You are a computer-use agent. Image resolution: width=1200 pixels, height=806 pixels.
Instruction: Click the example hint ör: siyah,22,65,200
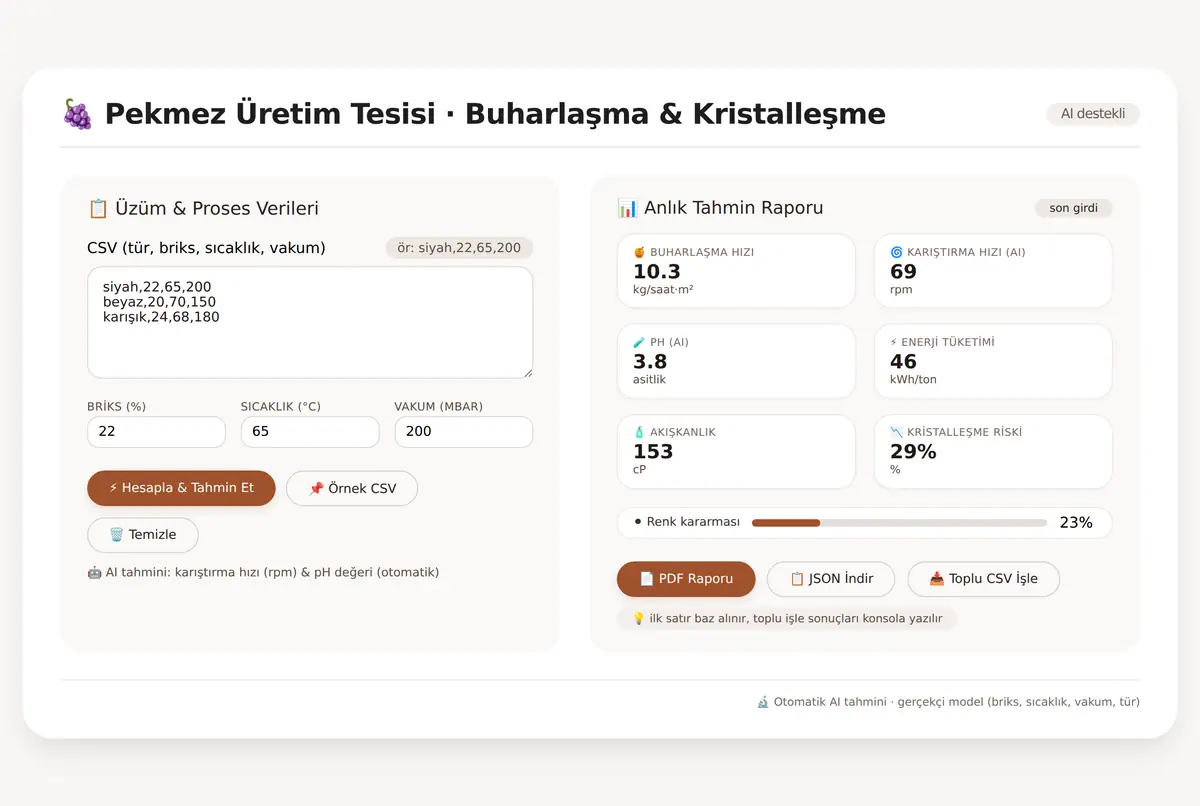(459, 248)
